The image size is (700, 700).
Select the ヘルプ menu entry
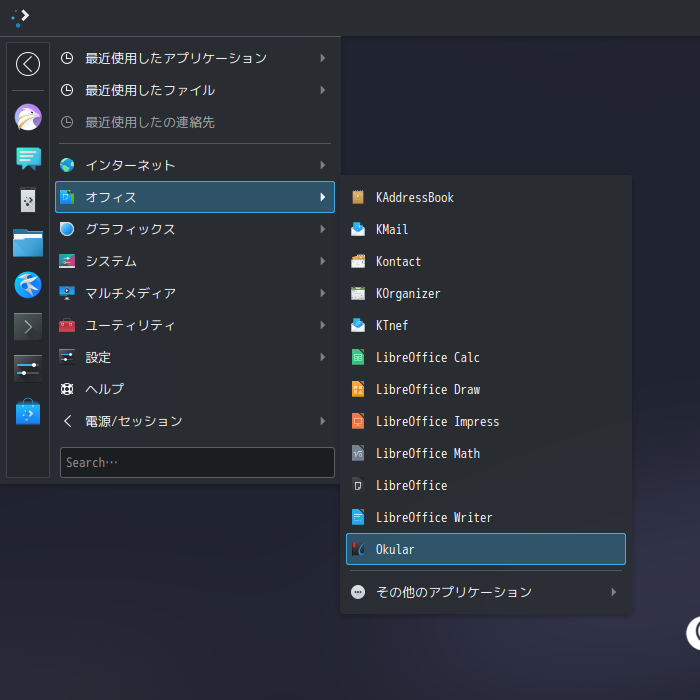point(195,389)
